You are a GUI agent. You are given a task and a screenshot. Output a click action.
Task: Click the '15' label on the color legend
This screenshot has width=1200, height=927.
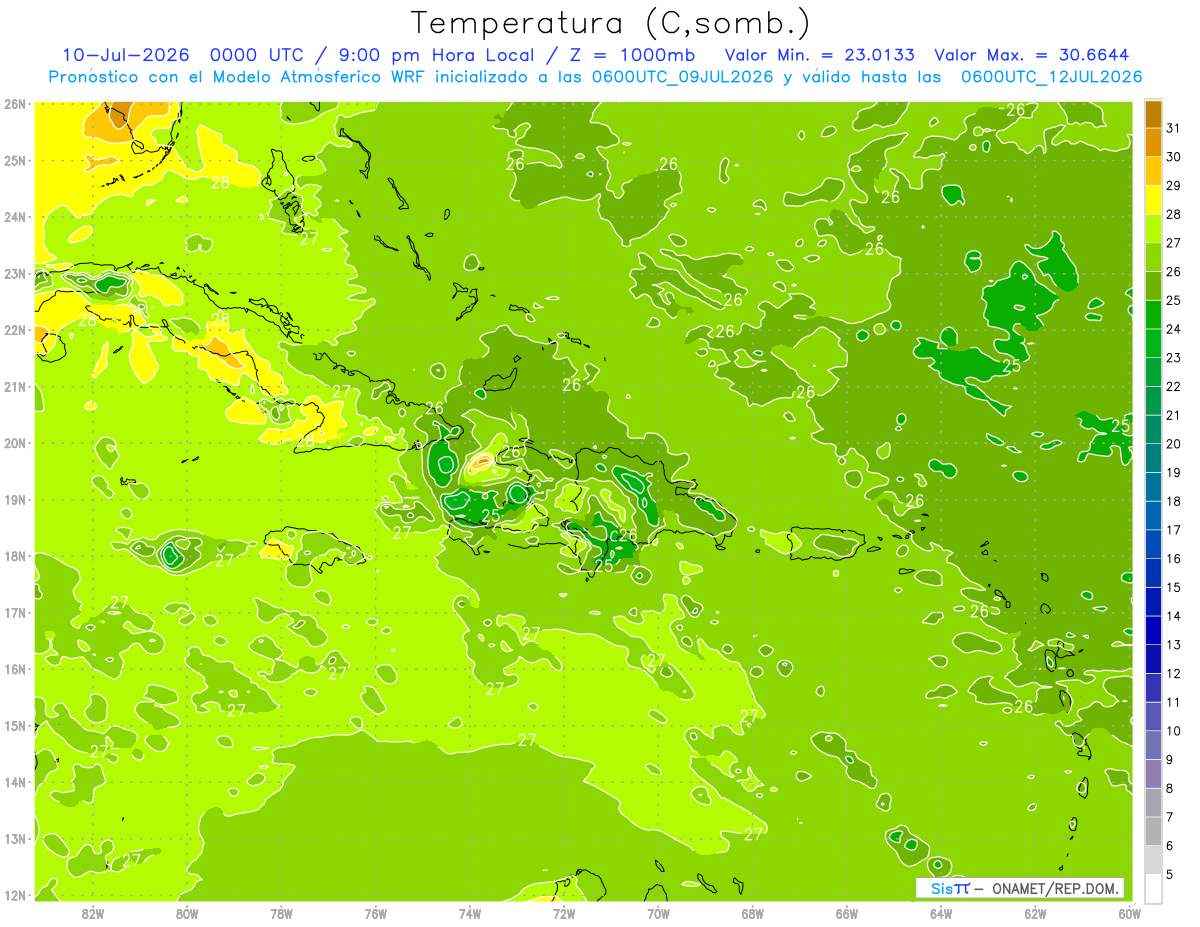[1173, 587]
